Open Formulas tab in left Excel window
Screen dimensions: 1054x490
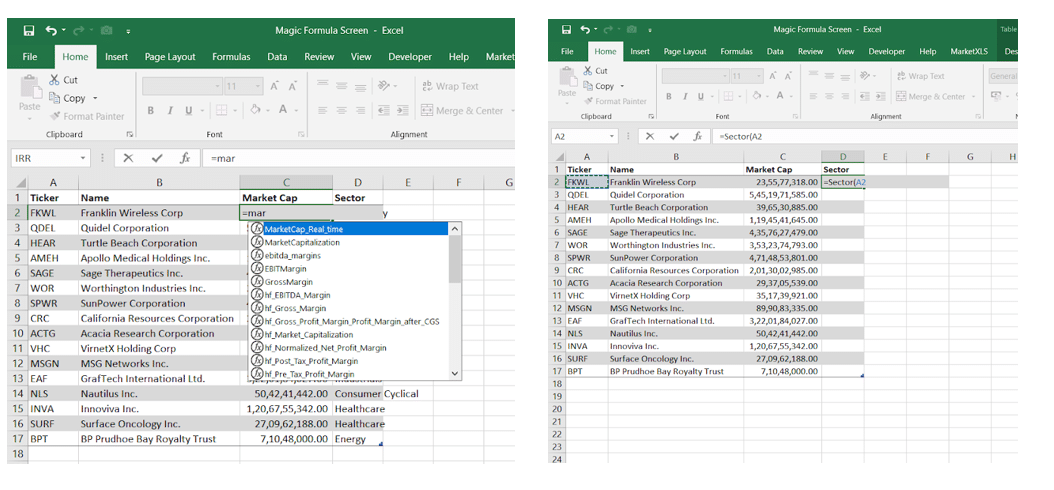point(231,57)
